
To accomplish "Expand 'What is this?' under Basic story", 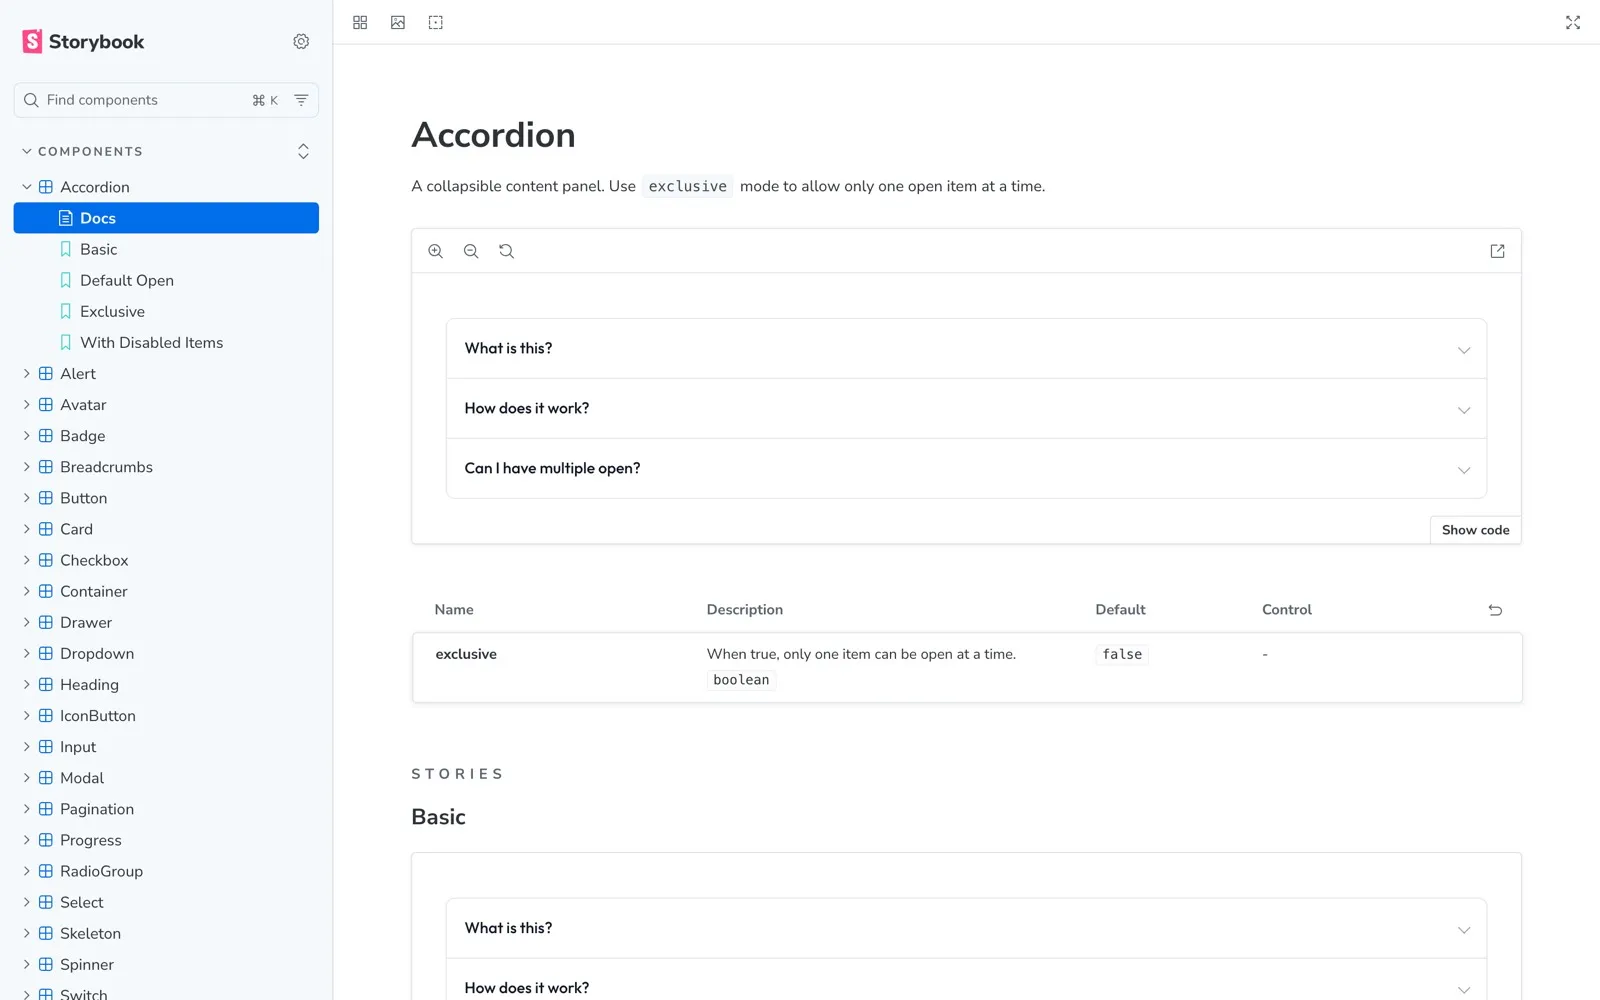I will (x=966, y=929).
